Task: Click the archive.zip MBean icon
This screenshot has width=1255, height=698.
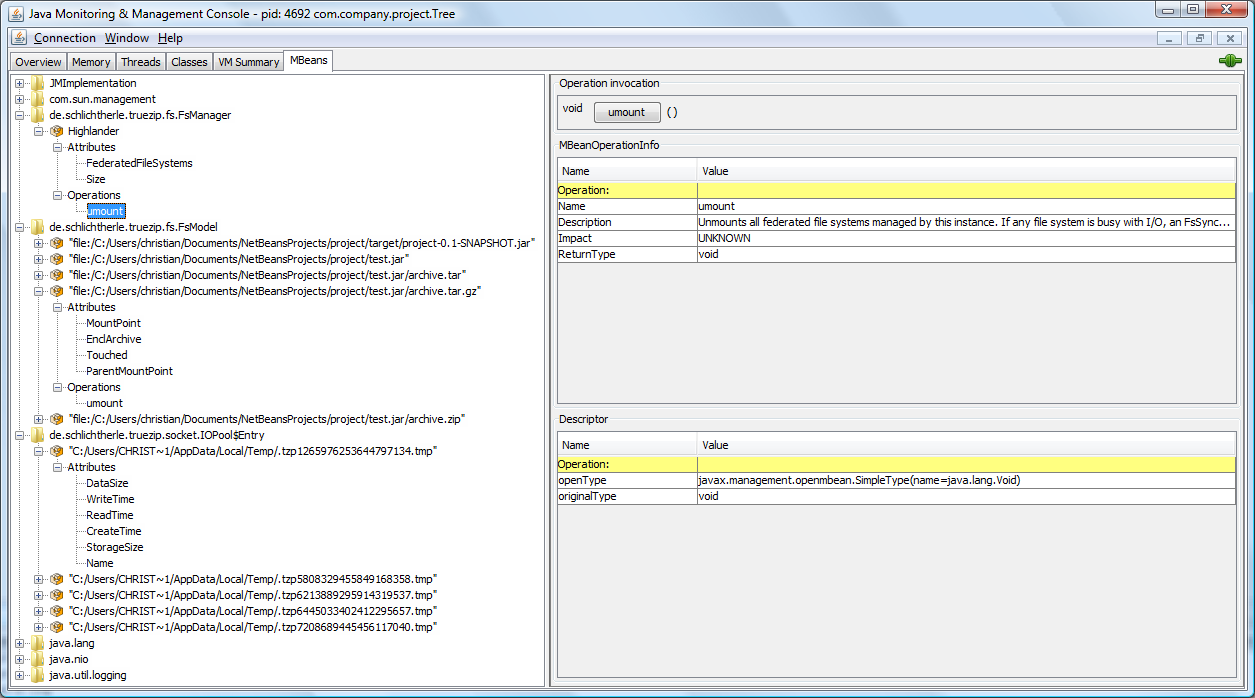Action: [x=57, y=419]
